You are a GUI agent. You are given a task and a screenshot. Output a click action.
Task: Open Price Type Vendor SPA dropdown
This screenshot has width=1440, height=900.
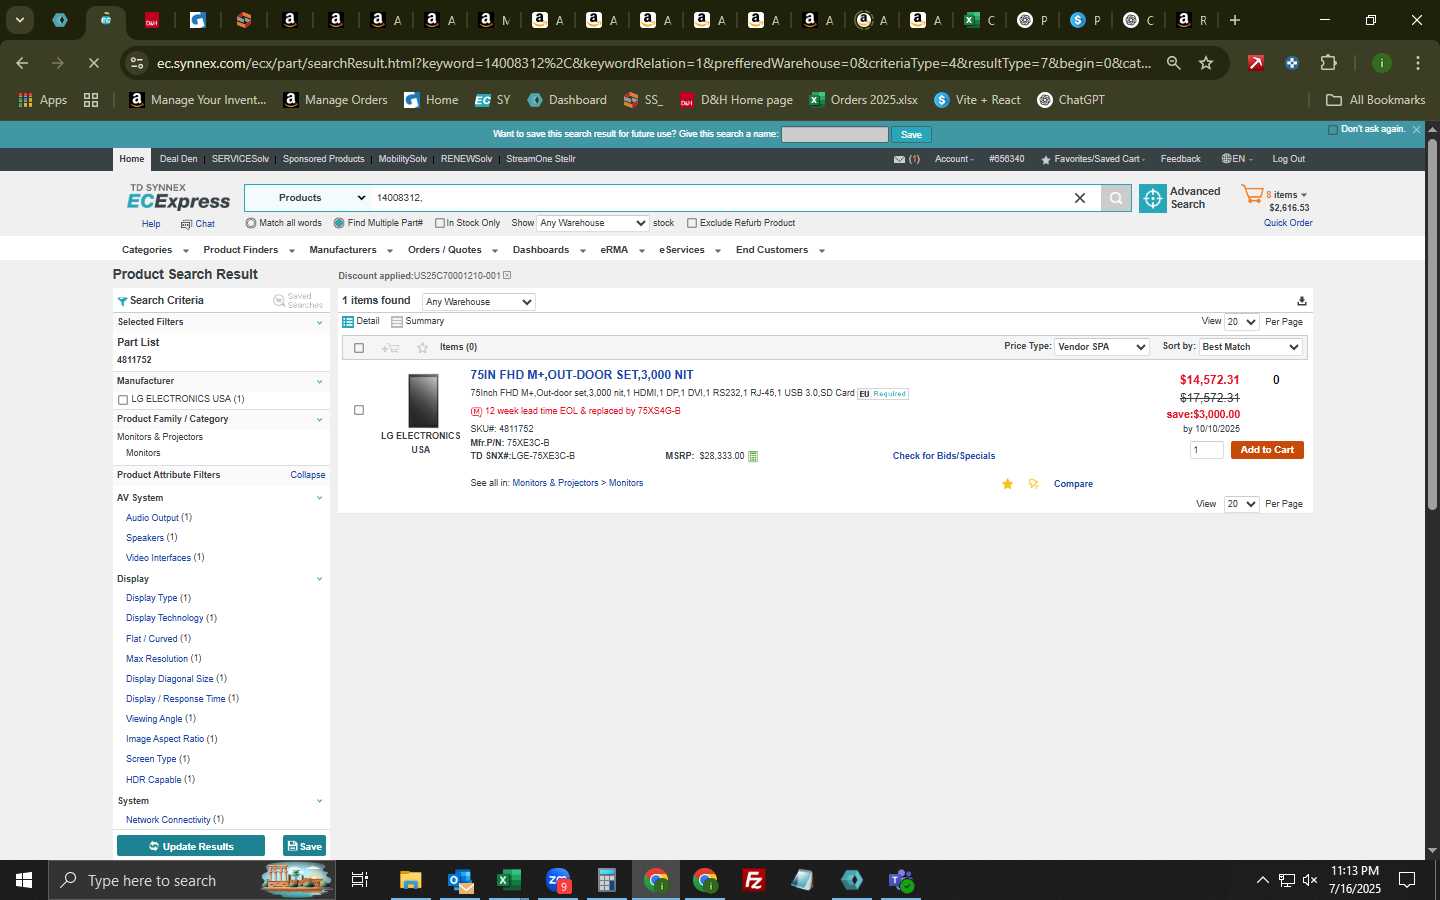1102,347
